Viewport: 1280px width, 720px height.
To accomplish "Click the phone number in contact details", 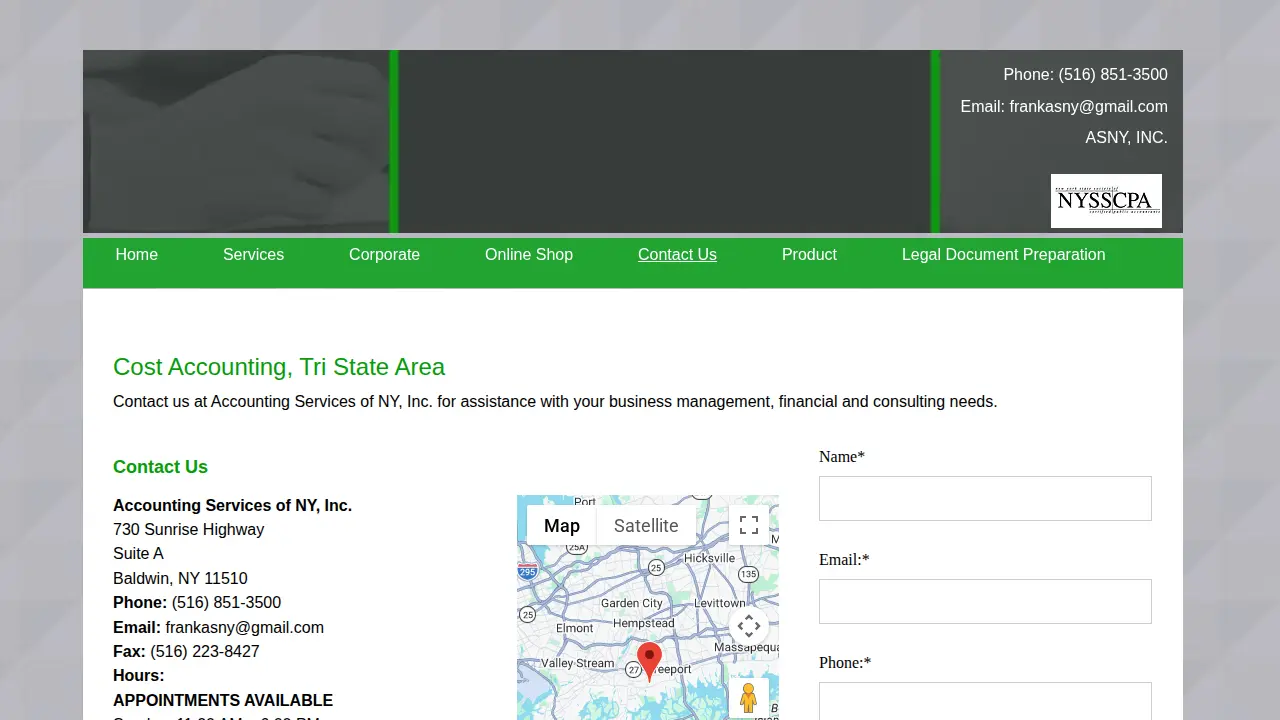I will (x=226, y=603).
